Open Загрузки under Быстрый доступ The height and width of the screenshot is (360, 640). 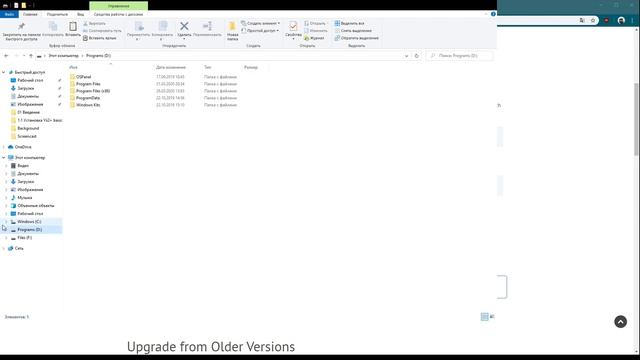coord(25,88)
